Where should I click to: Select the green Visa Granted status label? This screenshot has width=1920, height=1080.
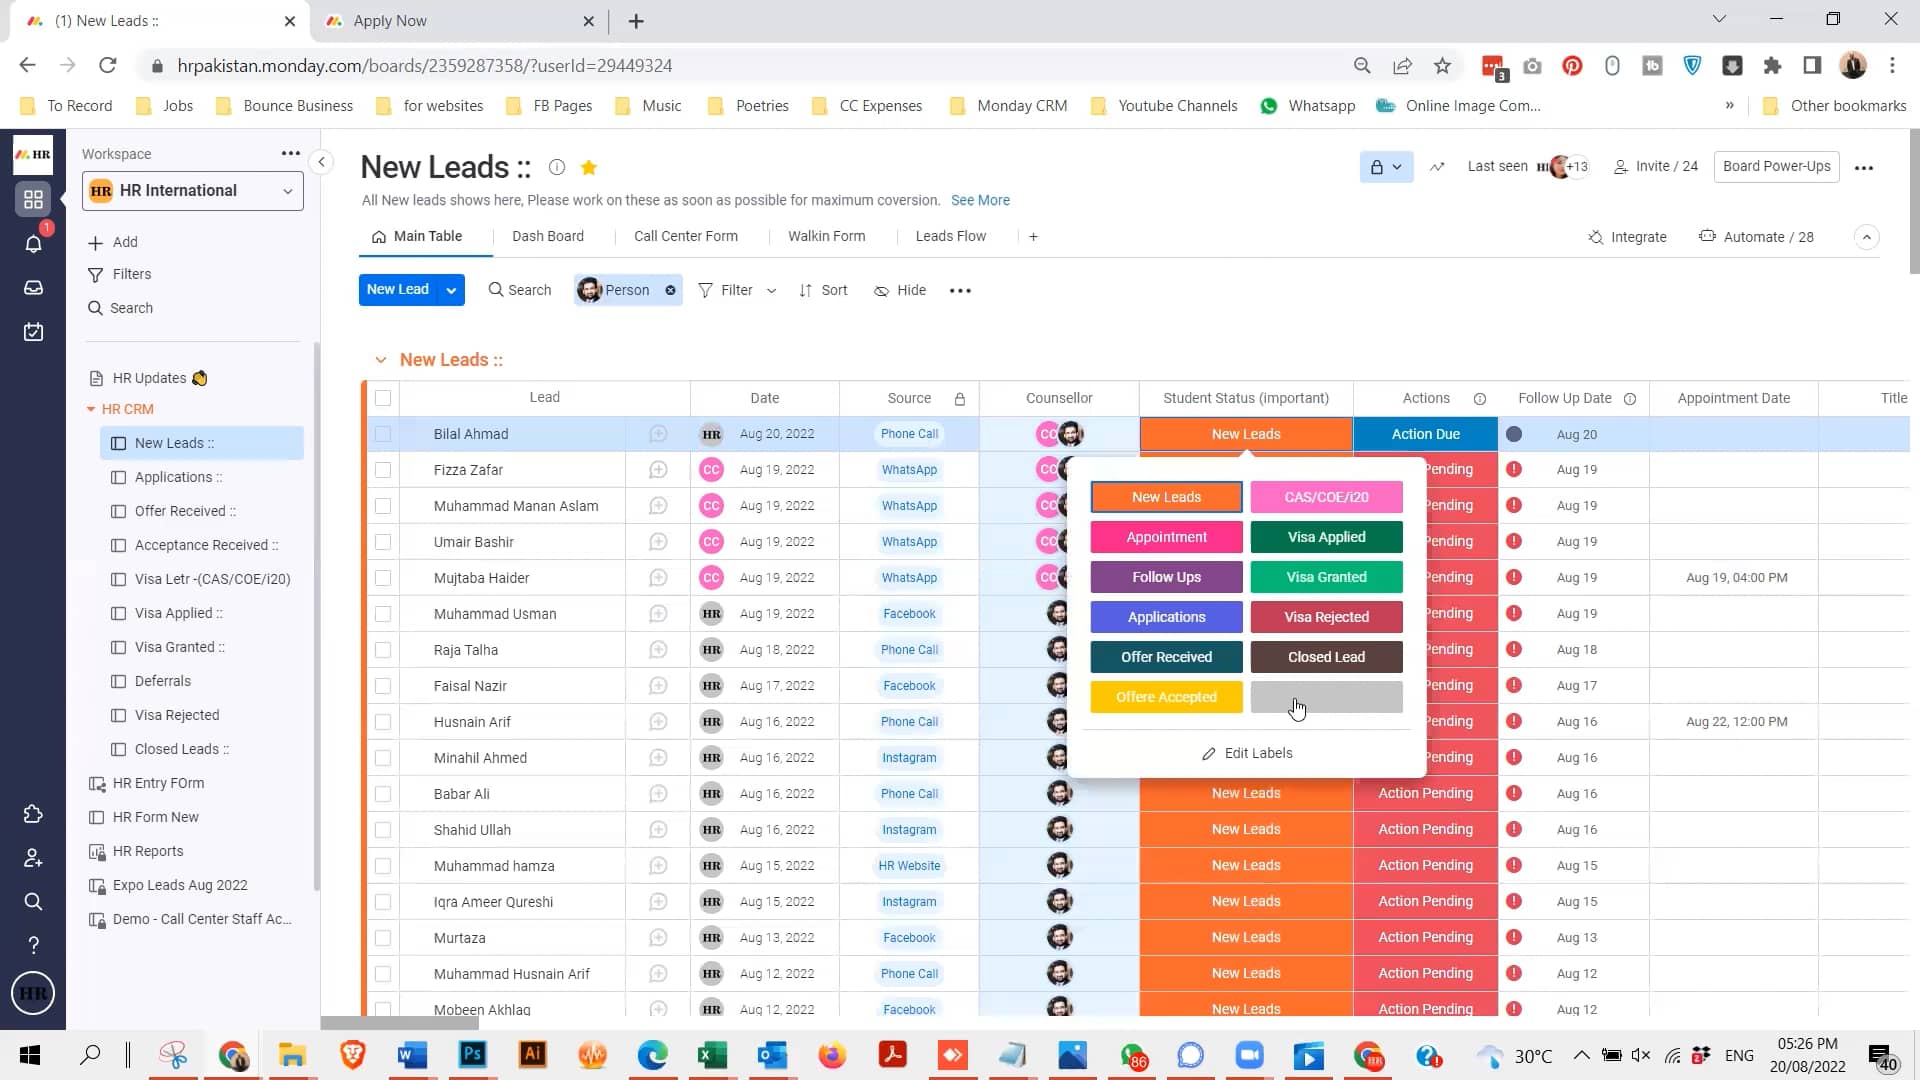tap(1326, 577)
